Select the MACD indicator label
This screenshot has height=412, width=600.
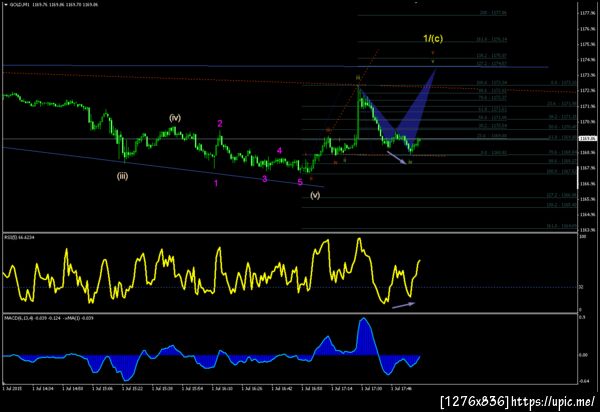pos(49,318)
